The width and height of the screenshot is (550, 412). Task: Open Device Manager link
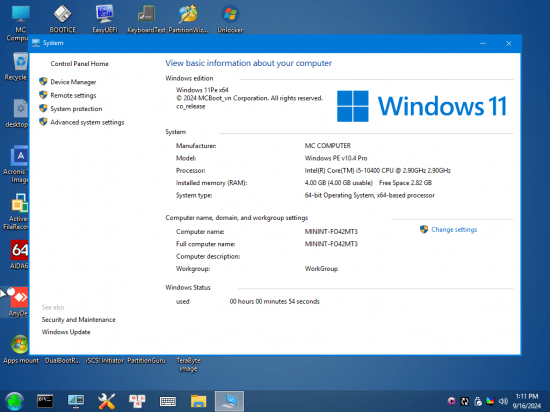tap(73, 82)
